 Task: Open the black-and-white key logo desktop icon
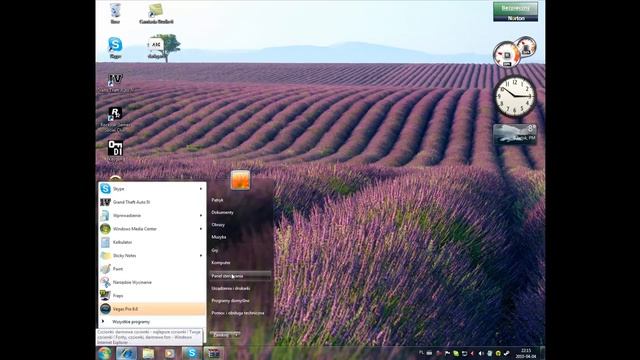coord(116,149)
